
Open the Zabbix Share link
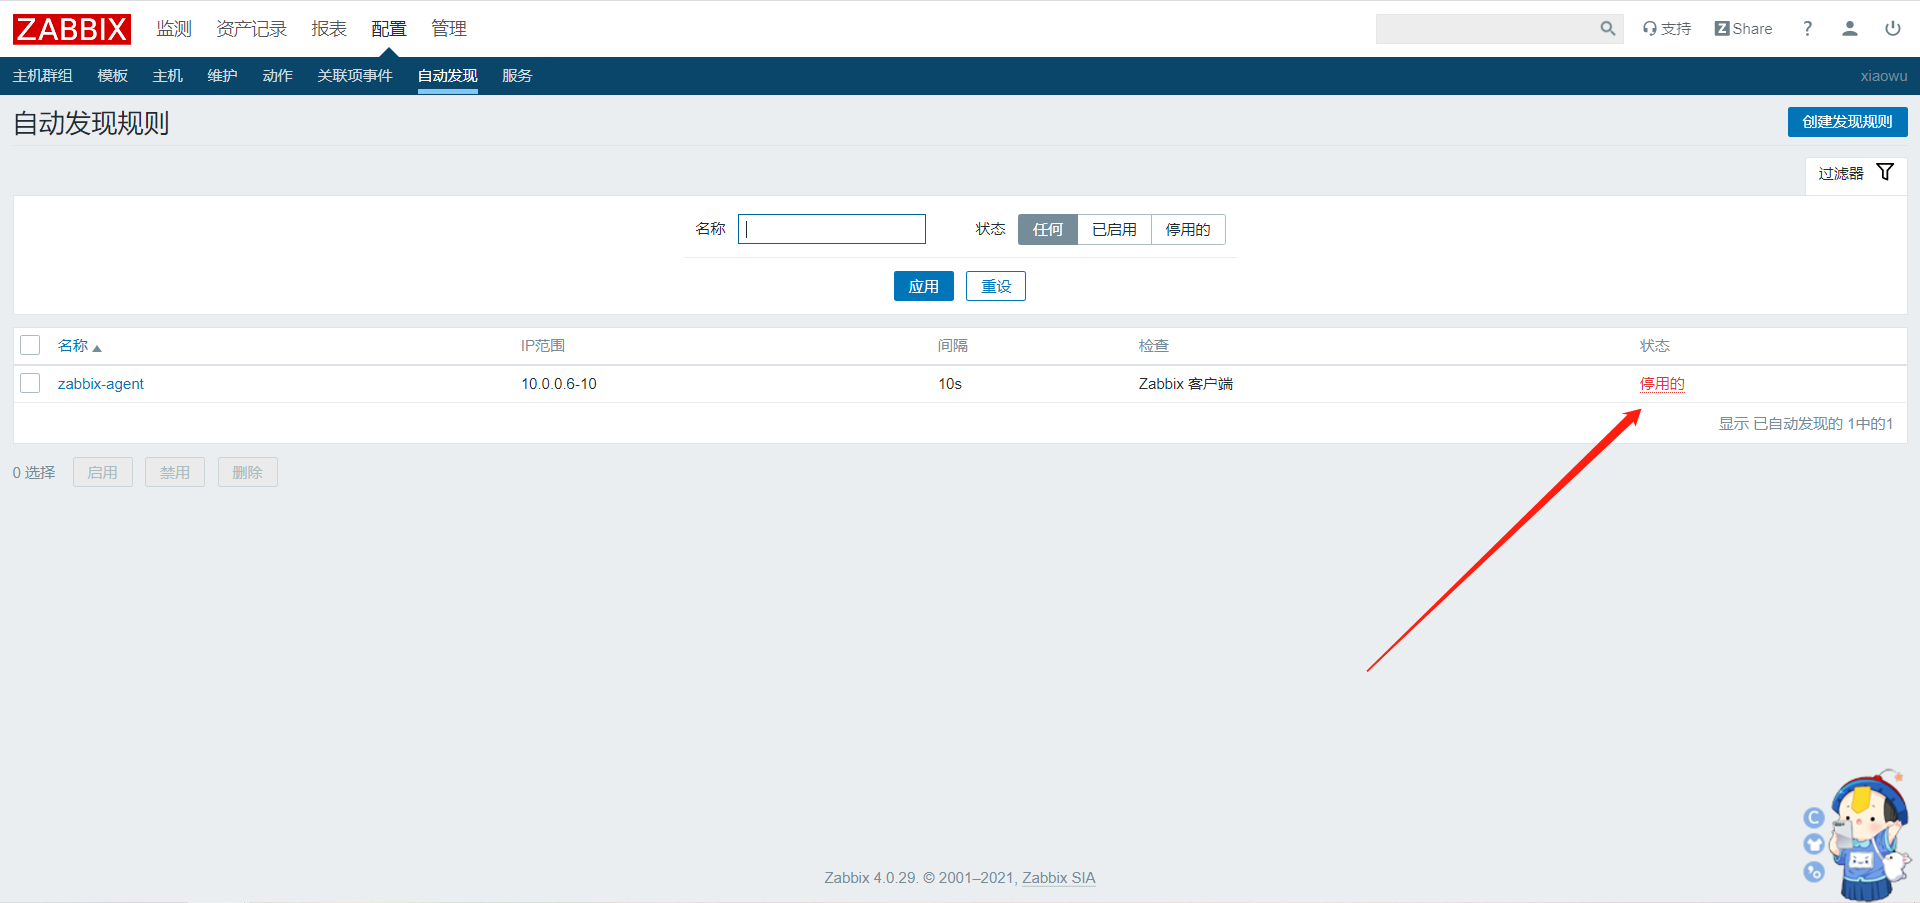point(1743,29)
